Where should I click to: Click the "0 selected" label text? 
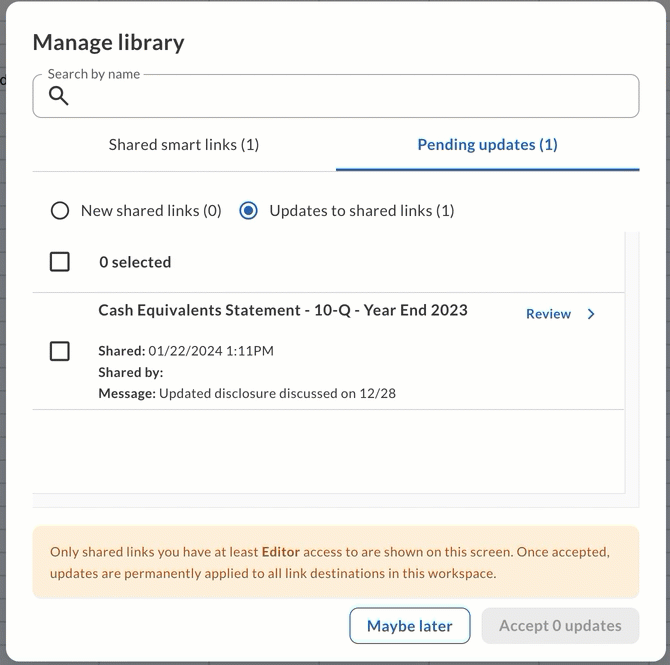135,262
